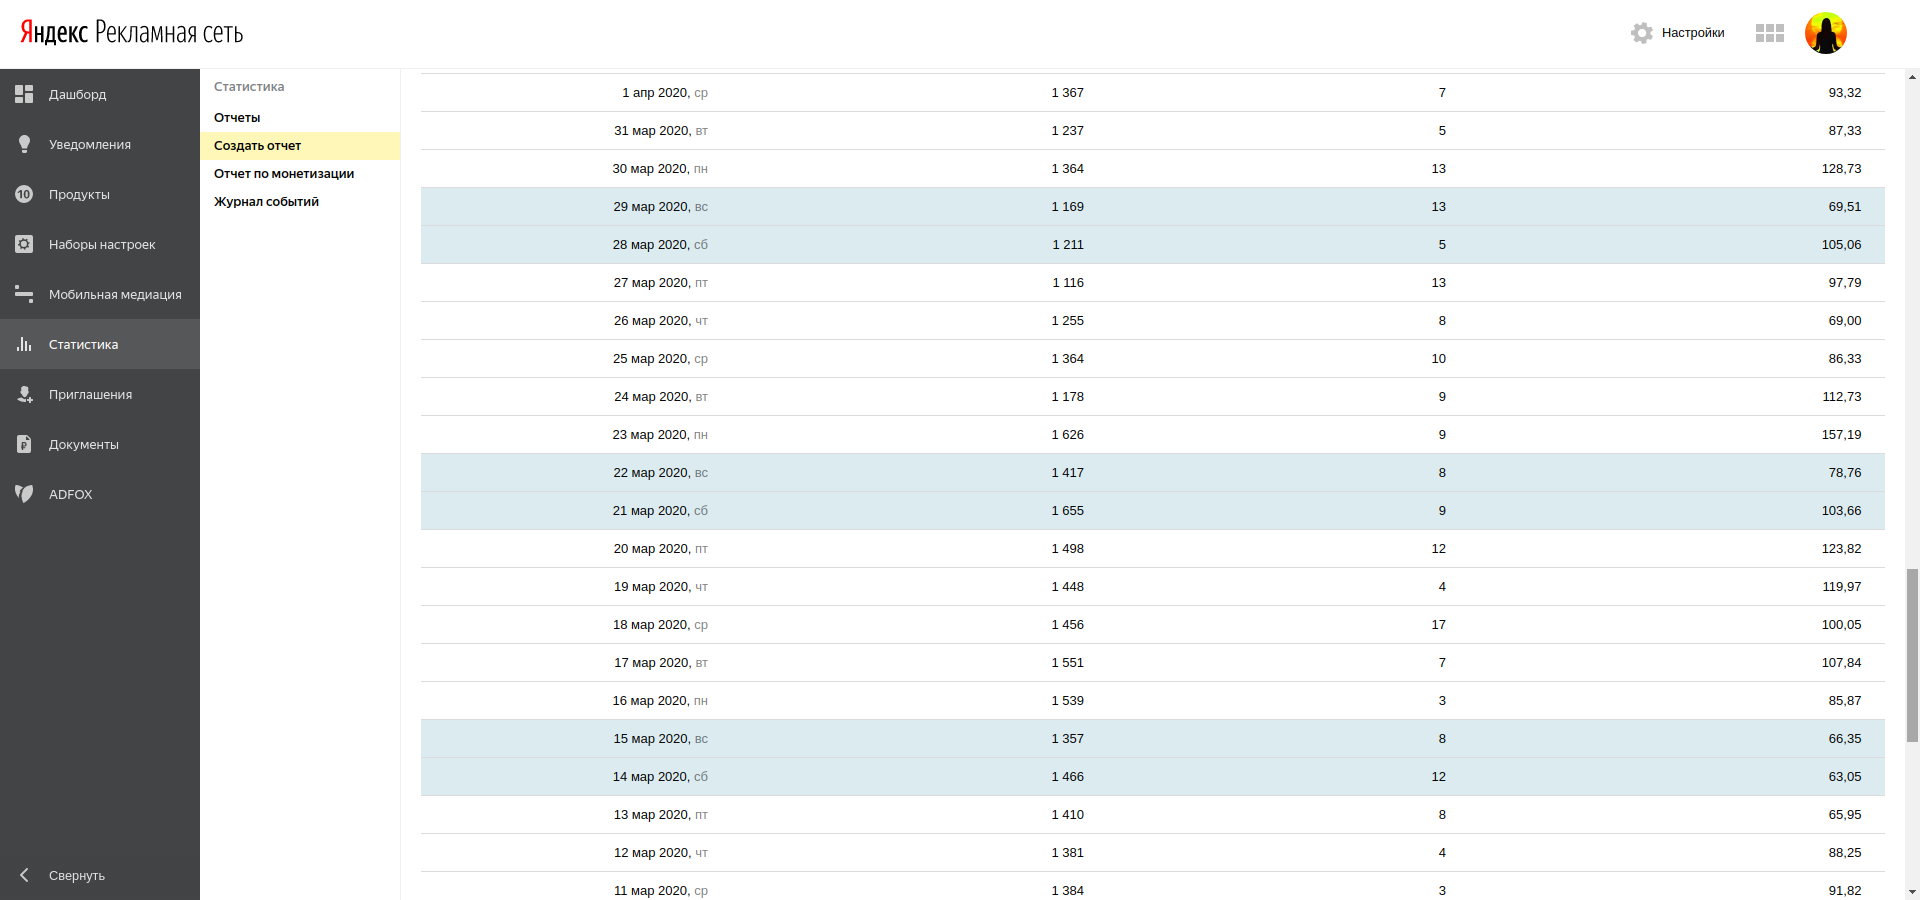Open the services grid icon in header

tap(1769, 33)
